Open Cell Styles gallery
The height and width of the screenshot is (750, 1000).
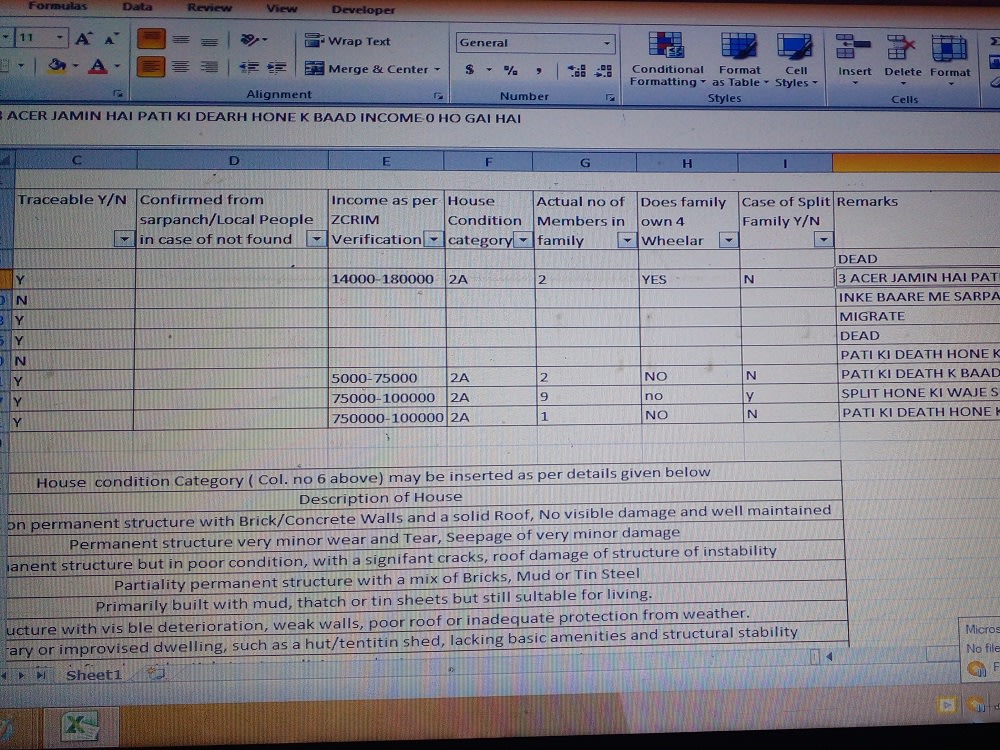click(x=795, y=61)
